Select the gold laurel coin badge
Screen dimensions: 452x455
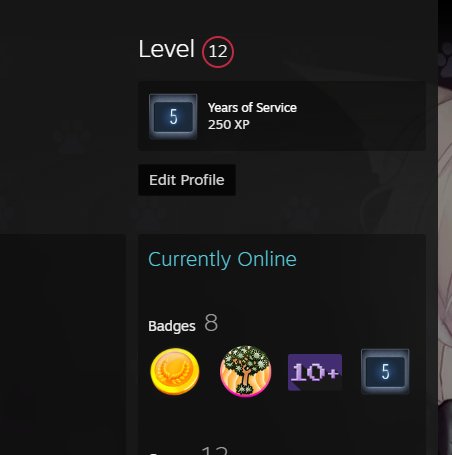pyautogui.click(x=175, y=371)
